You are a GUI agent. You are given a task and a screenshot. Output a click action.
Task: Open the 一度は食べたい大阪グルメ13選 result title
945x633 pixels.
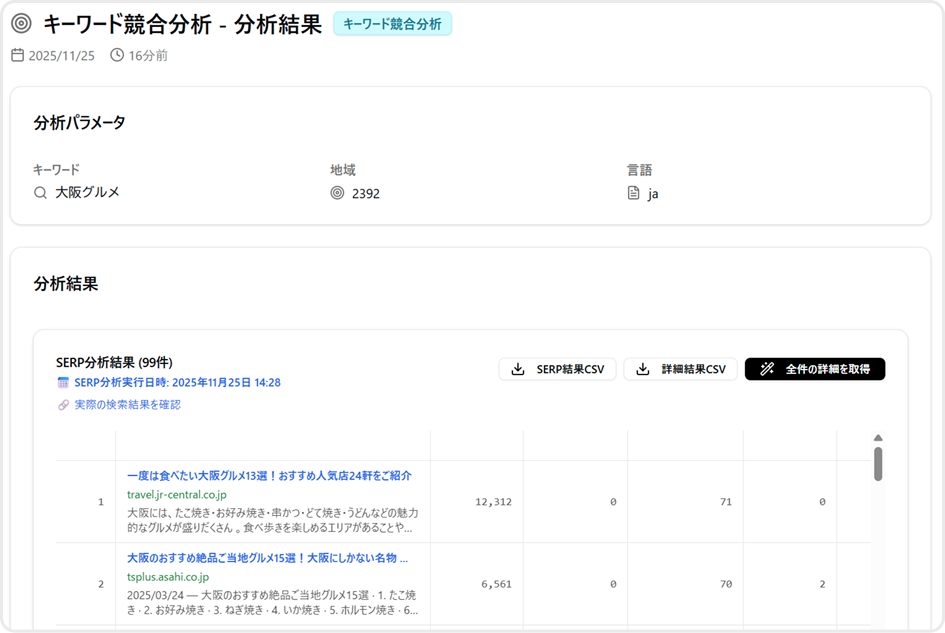269,476
